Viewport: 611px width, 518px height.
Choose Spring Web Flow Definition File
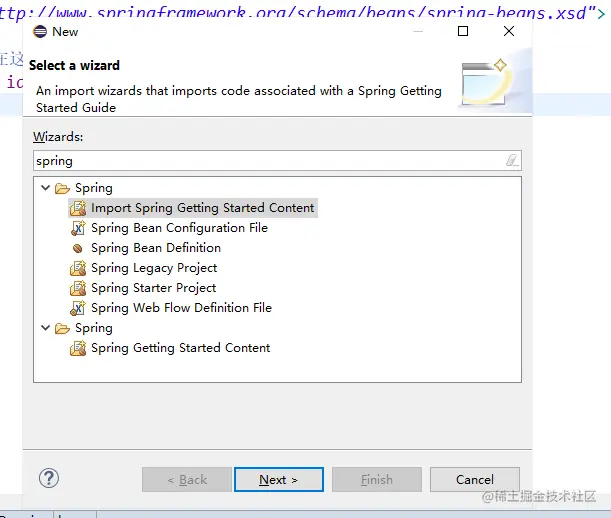coord(181,308)
